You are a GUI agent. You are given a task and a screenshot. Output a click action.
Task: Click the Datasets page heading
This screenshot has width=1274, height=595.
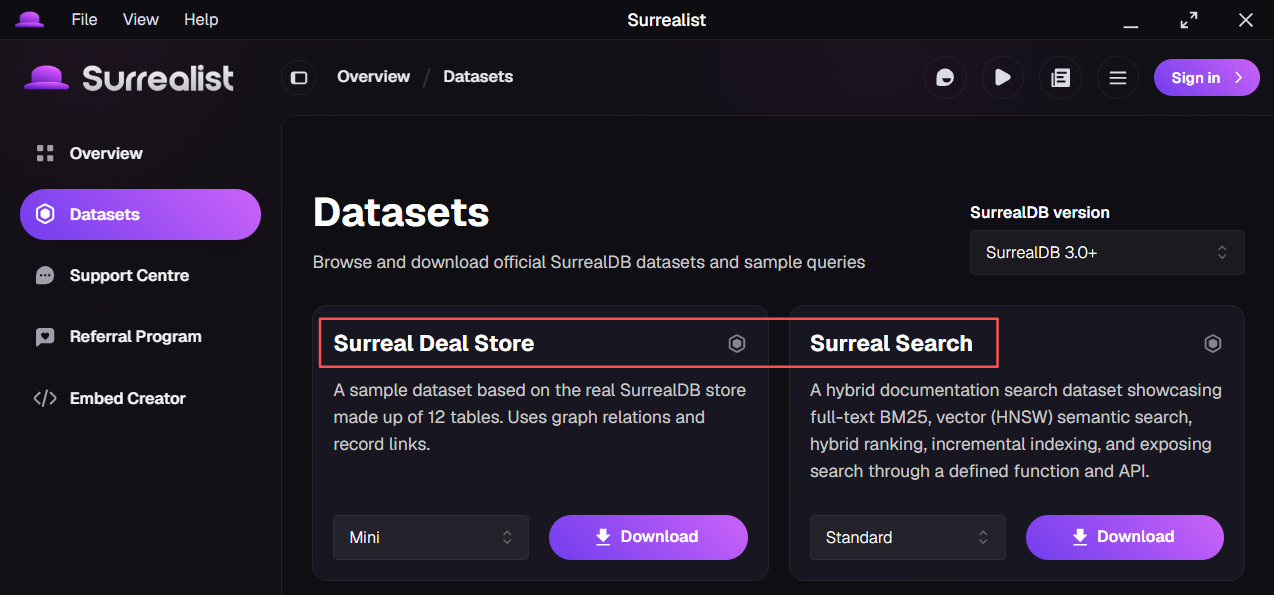[401, 212]
